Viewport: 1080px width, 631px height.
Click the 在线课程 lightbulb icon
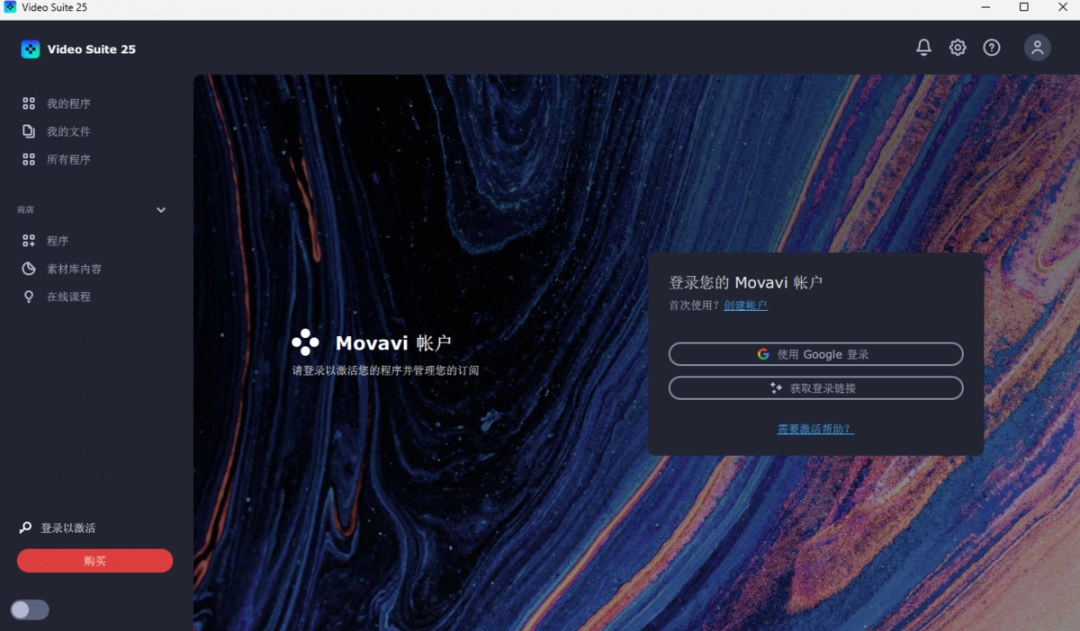click(x=28, y=296)
